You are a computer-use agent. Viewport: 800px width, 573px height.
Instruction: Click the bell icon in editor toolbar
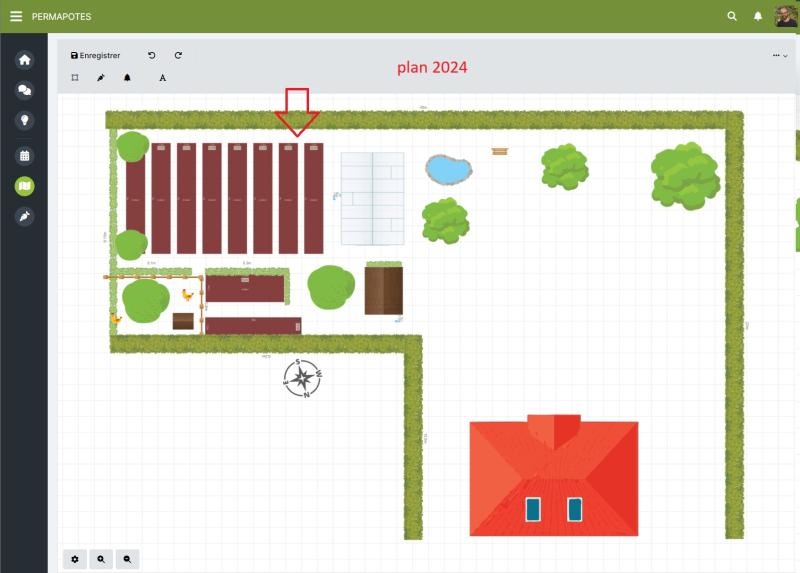127,77
